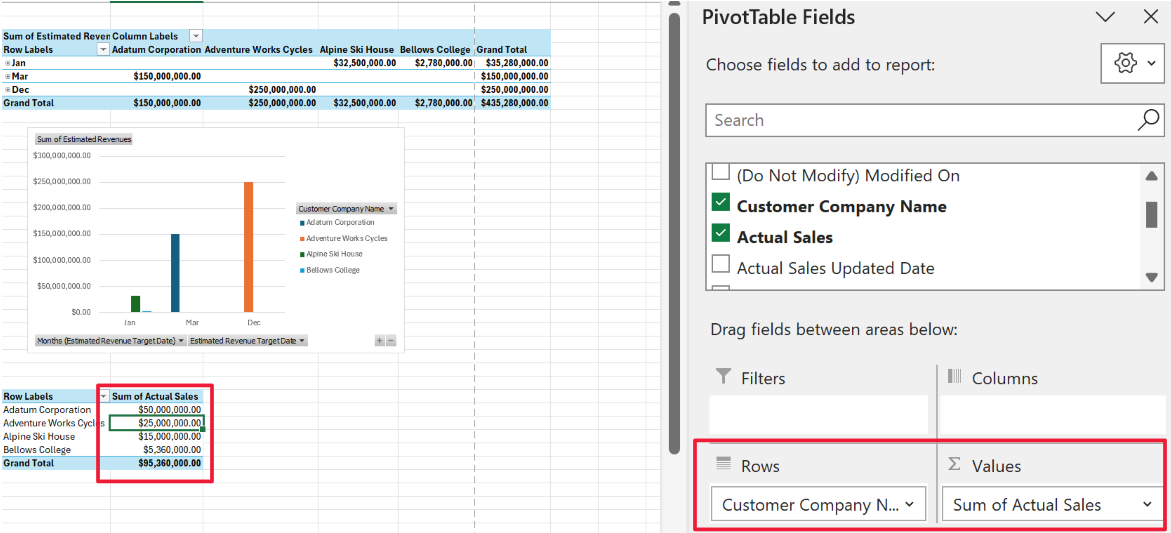The image size is (1171, 533).
Task: Select the small light blue Bellows College bar
Action: coord(147,311)
